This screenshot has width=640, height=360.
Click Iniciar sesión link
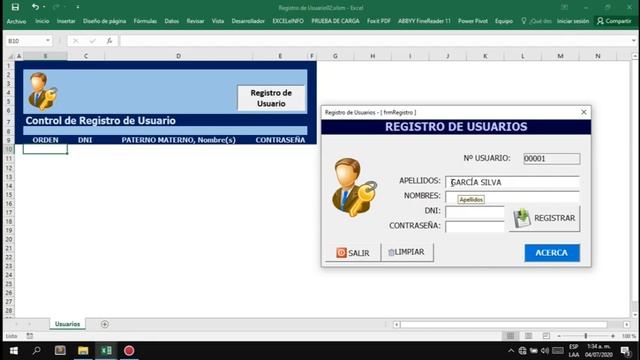573,21
